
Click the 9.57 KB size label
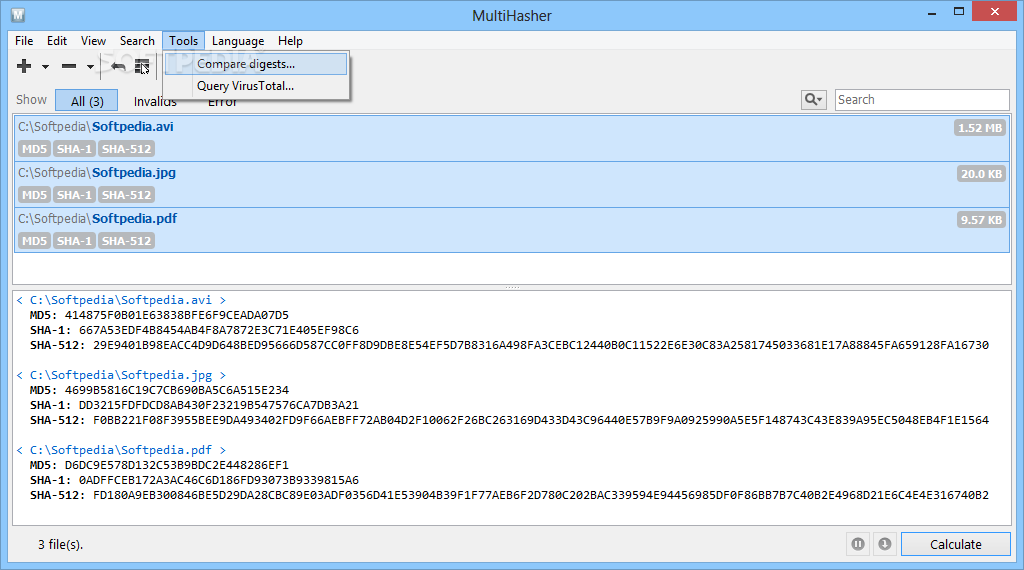pos(981,220)
